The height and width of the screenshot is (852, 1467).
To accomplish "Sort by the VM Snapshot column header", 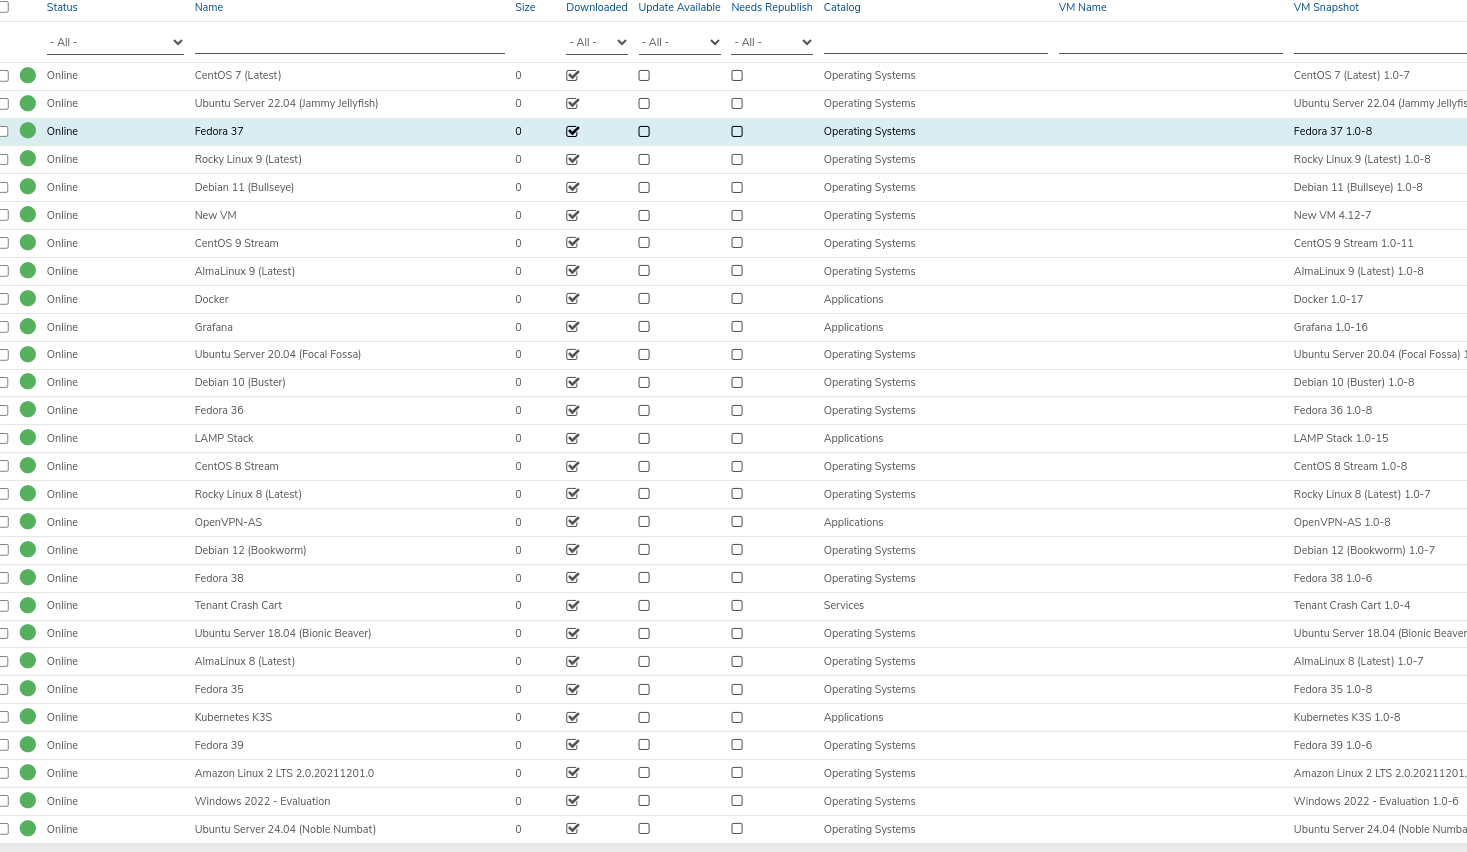I will pyautogui.click(x=1326, y=7).
